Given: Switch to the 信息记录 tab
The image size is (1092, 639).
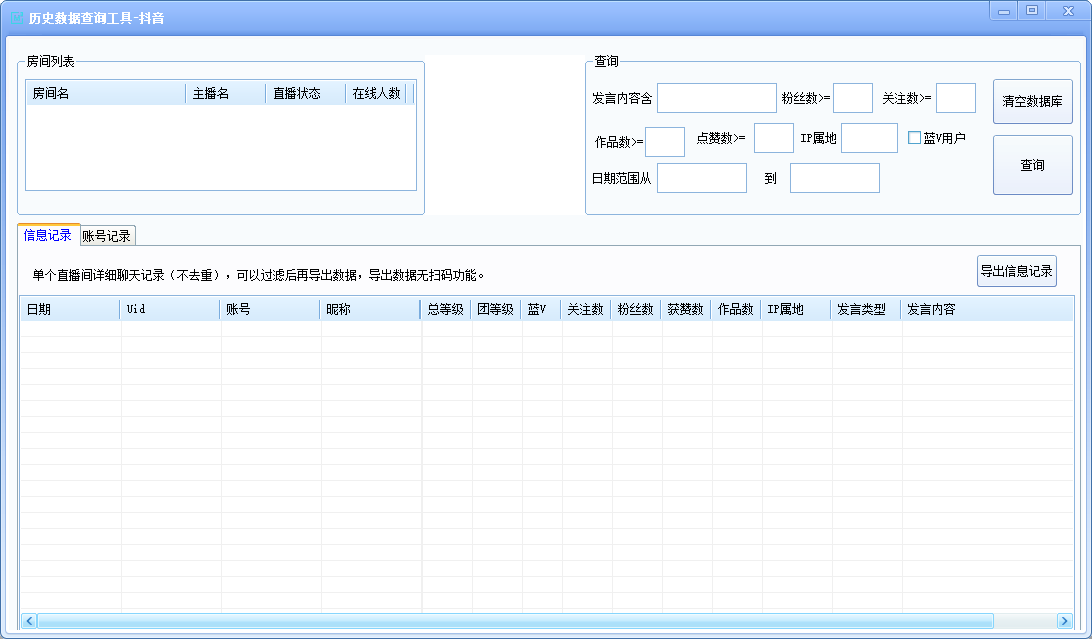Looking at the screenshot, I should [x=48, y=235].
